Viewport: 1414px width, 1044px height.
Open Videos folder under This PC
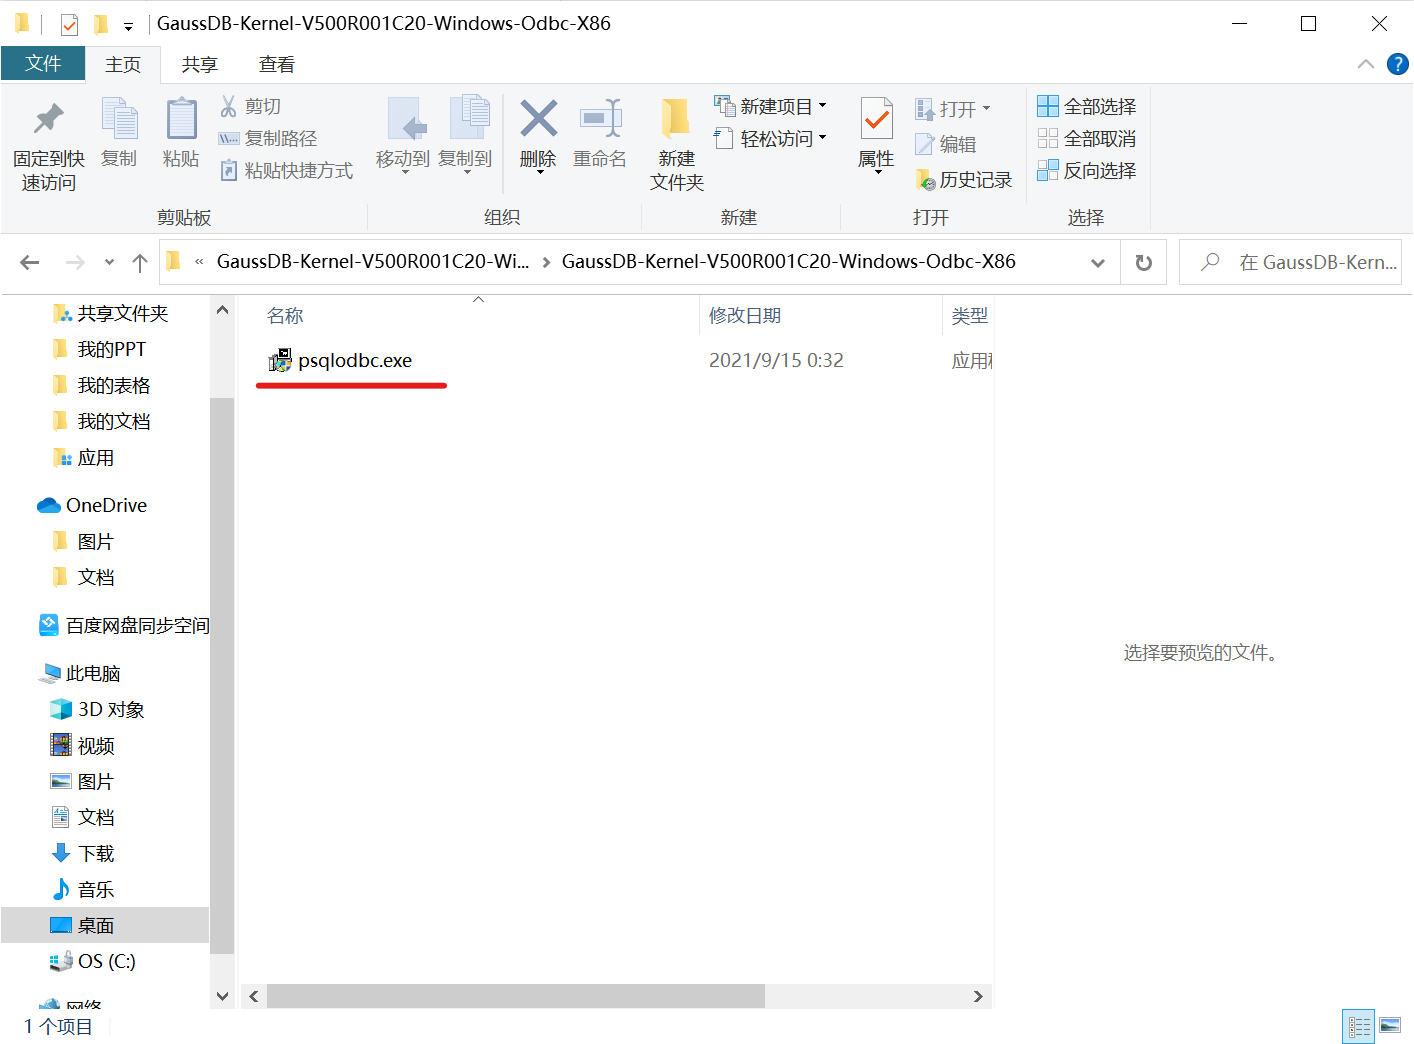point(83,746)
